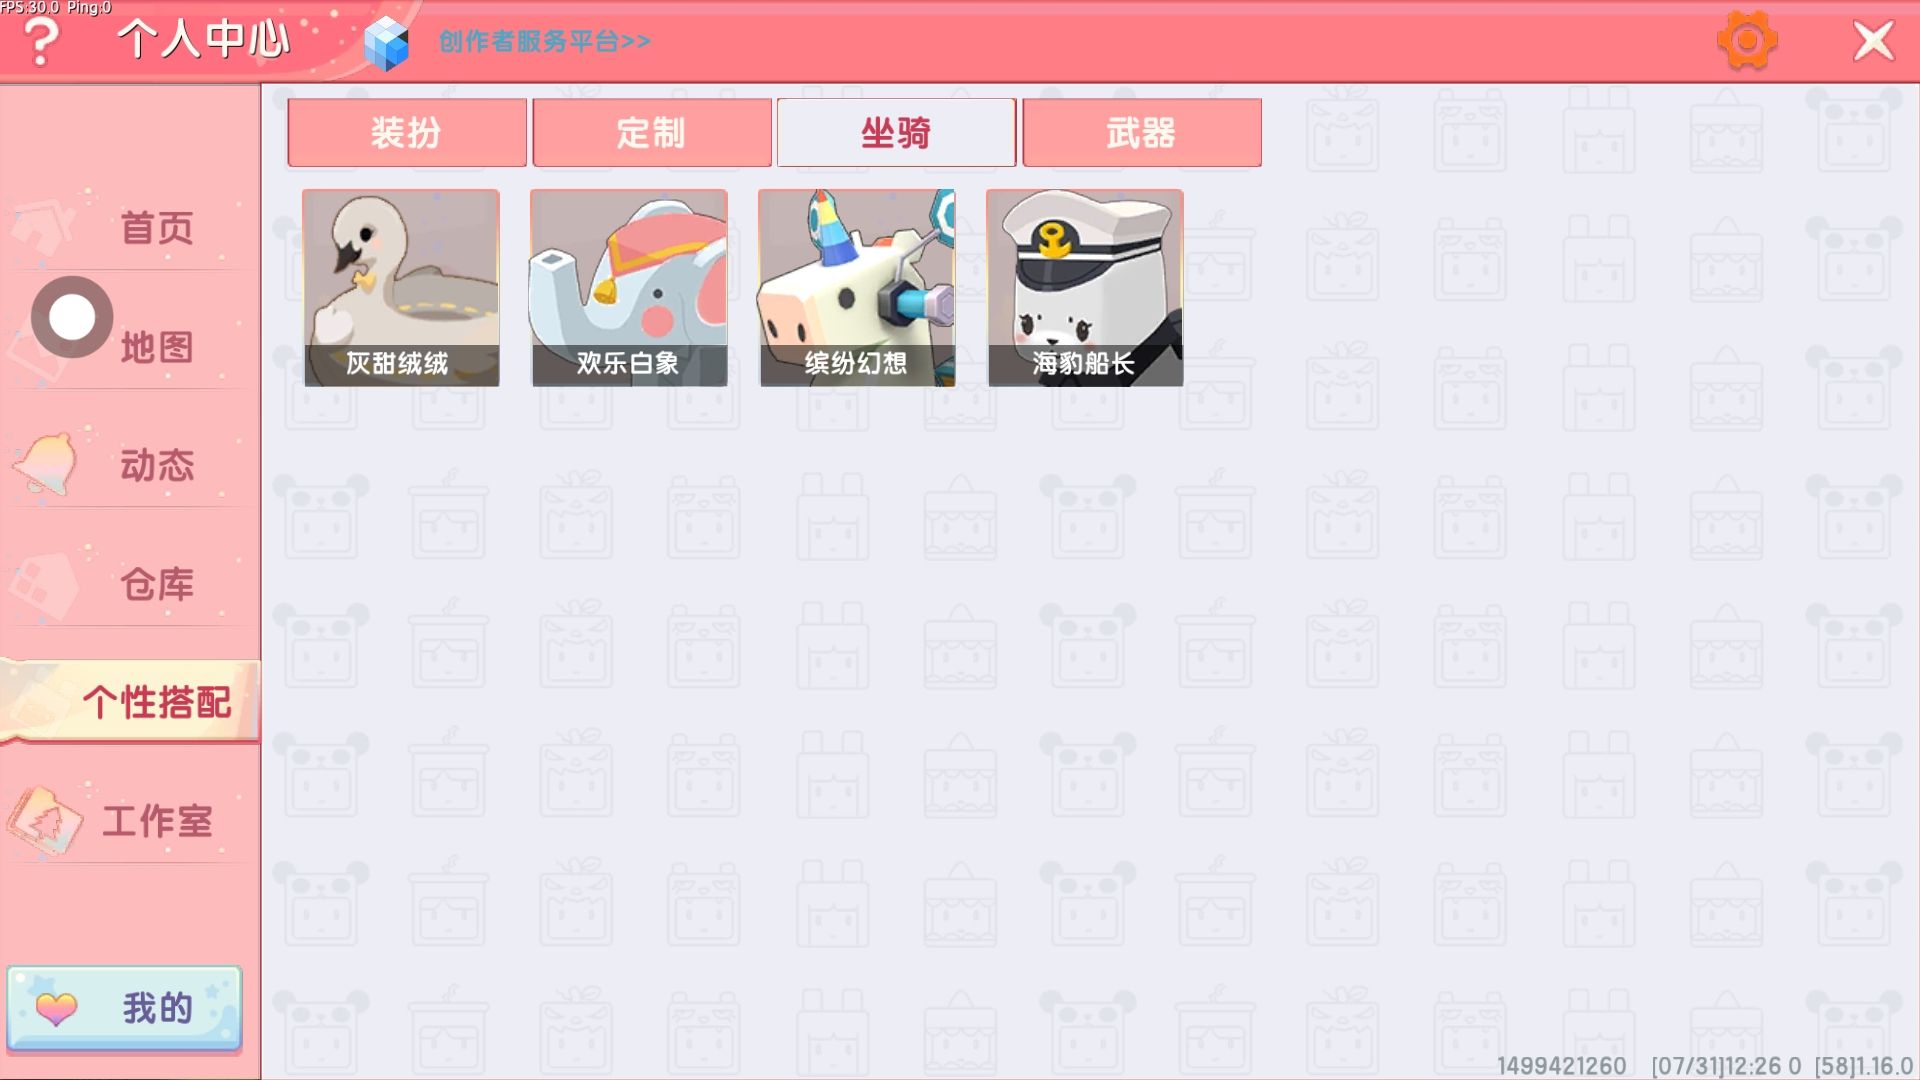This screenshot has height=1080, width=1920.
Task: Choose the 欢乐白象 elephant mount
Action: [629, 288]
